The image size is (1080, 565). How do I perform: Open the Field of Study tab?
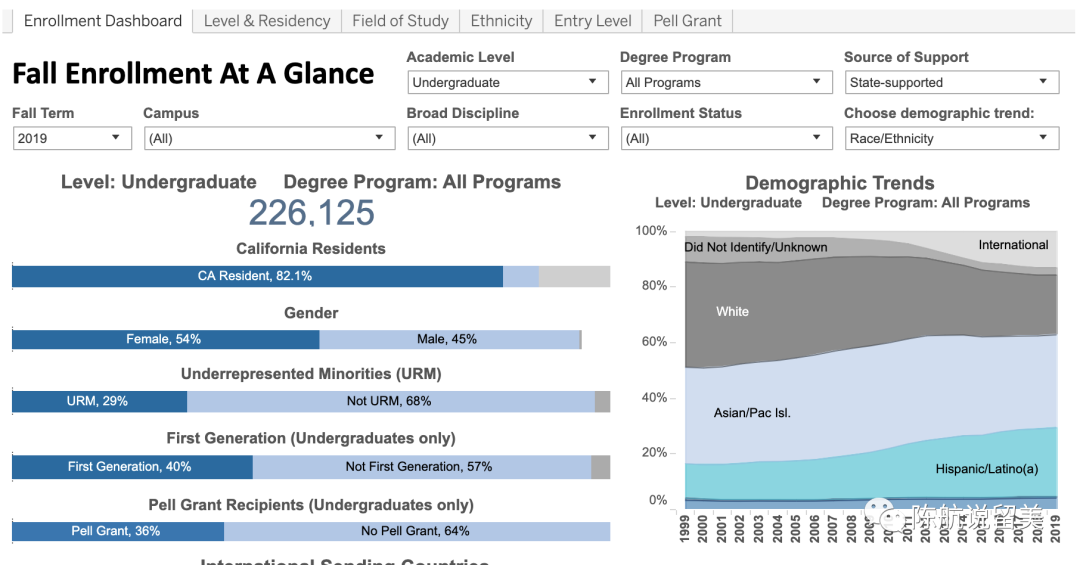tap(400, 21)
